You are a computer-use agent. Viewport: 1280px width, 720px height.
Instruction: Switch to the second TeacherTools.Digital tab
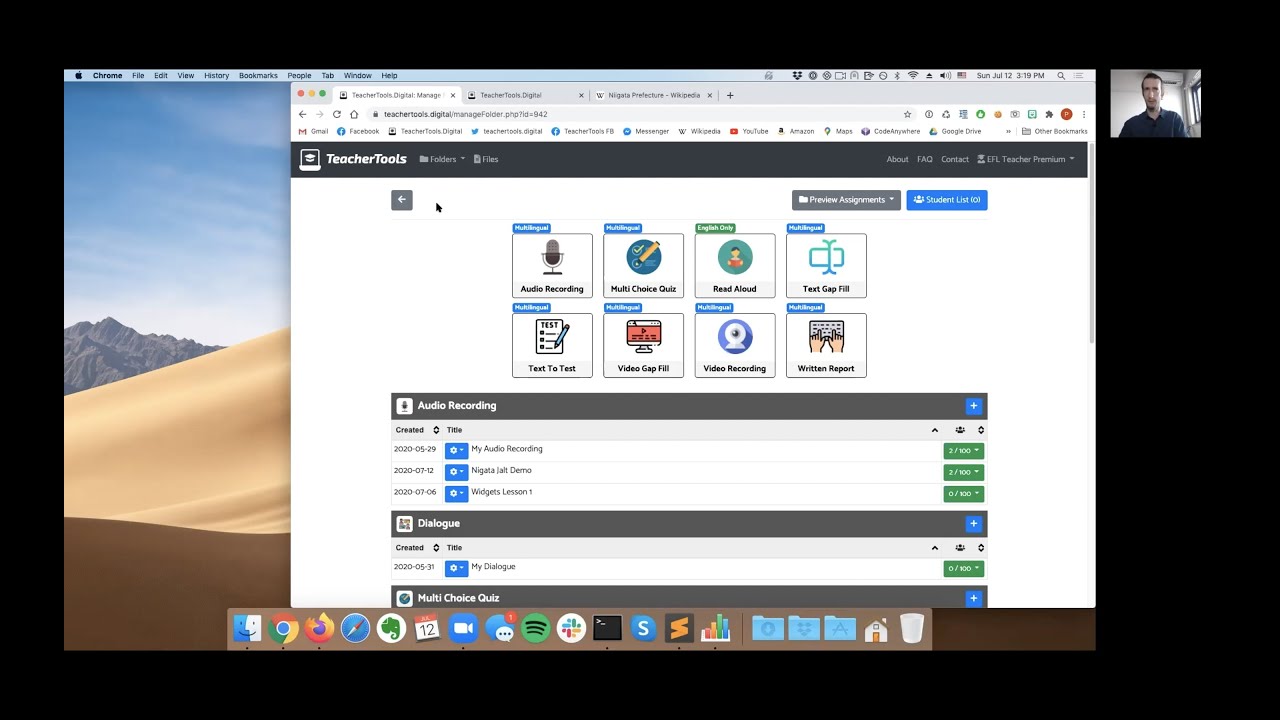(x=524, y=95)
